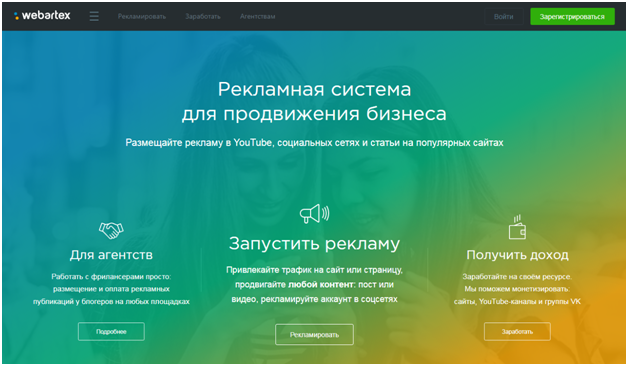Click the bold любой контент text

(x=321, y=285)
